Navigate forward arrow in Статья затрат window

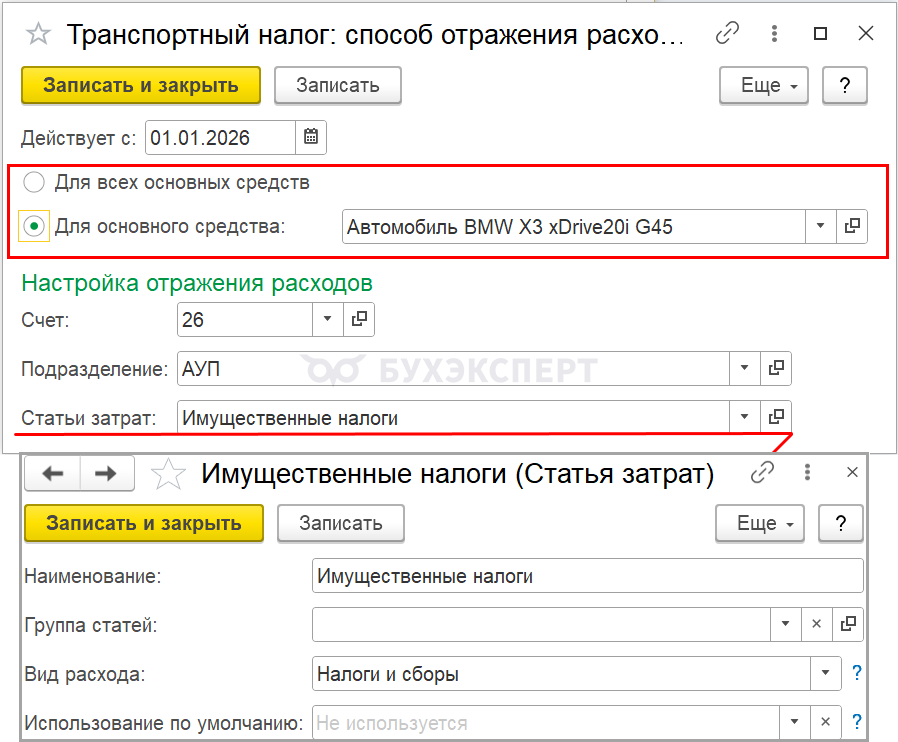coord(105,474)
